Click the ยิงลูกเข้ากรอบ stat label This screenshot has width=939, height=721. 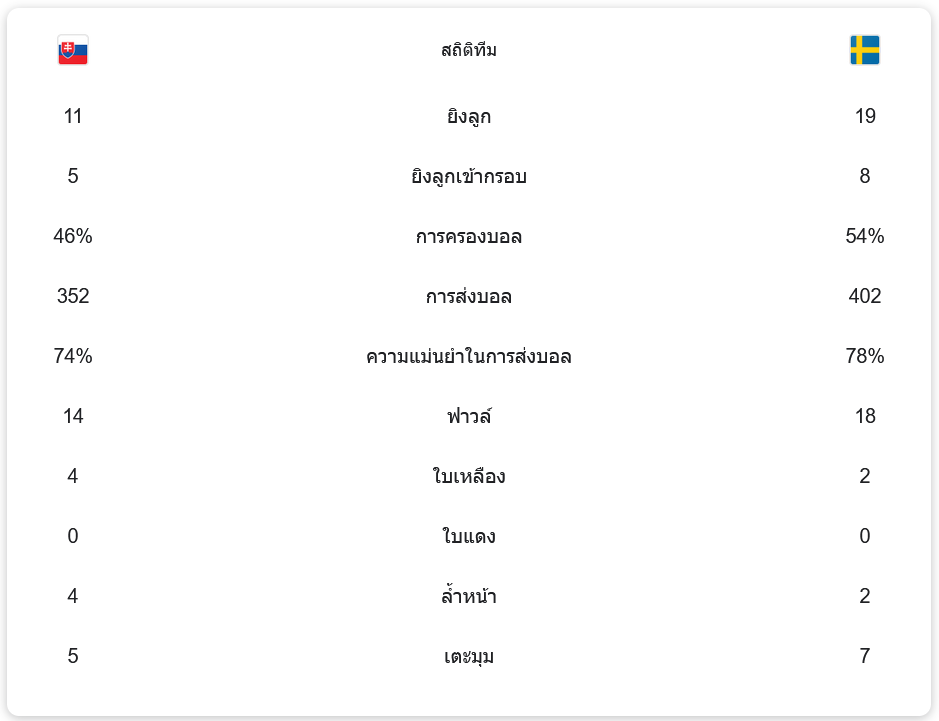coord(468,177)
